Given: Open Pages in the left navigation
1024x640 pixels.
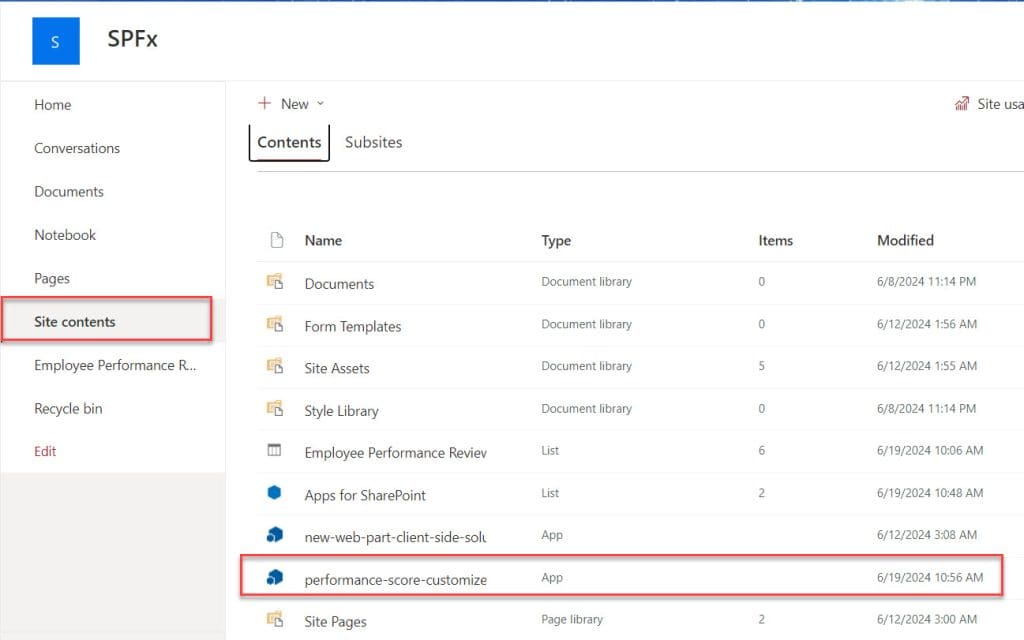Looking at the screenshot, I should pos(52,279).
